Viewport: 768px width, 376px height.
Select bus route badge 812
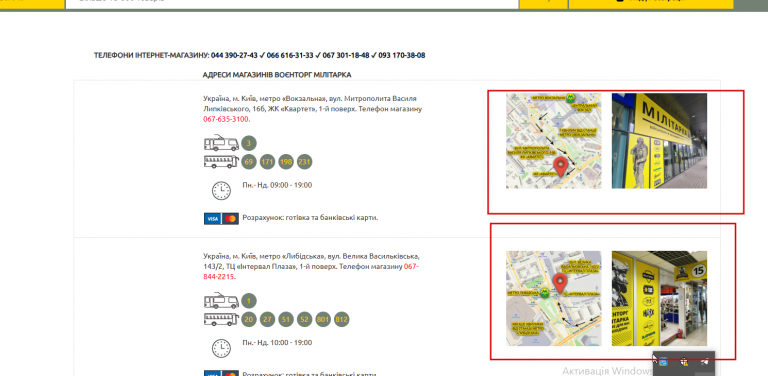[341, 320]
